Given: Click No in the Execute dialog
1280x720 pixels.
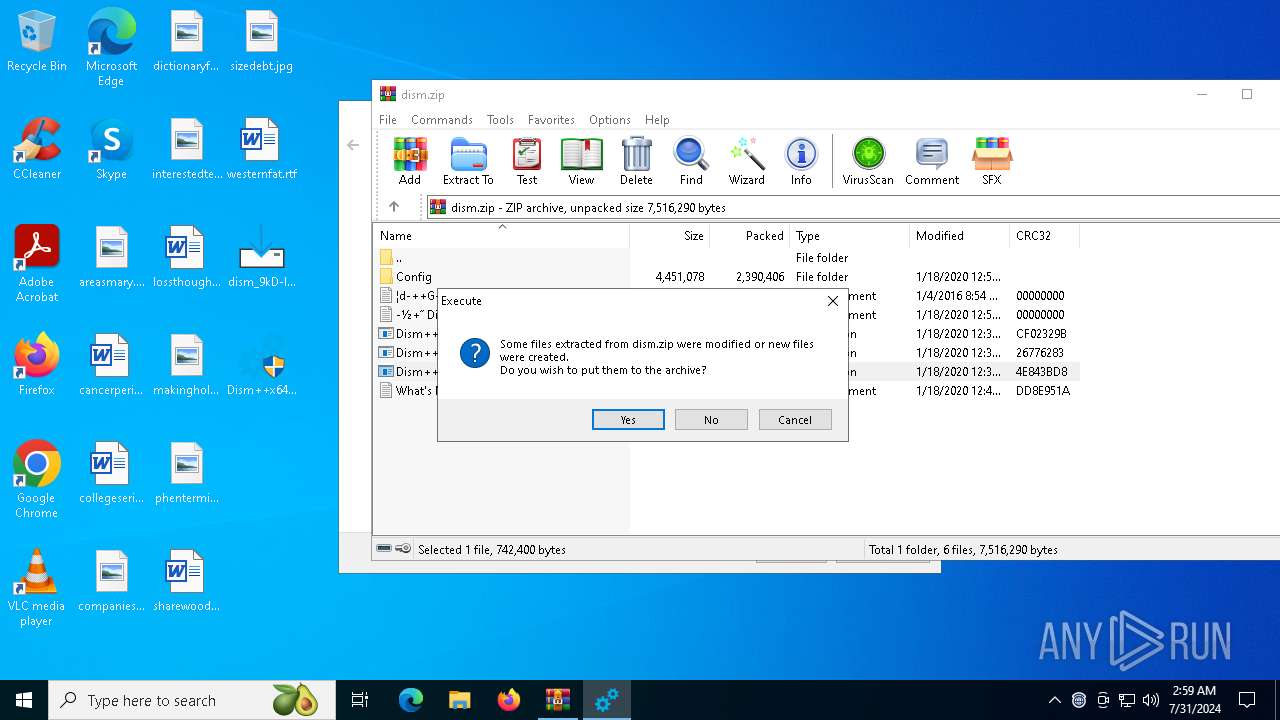Looking at the screenshot, I should click(711, 420).
